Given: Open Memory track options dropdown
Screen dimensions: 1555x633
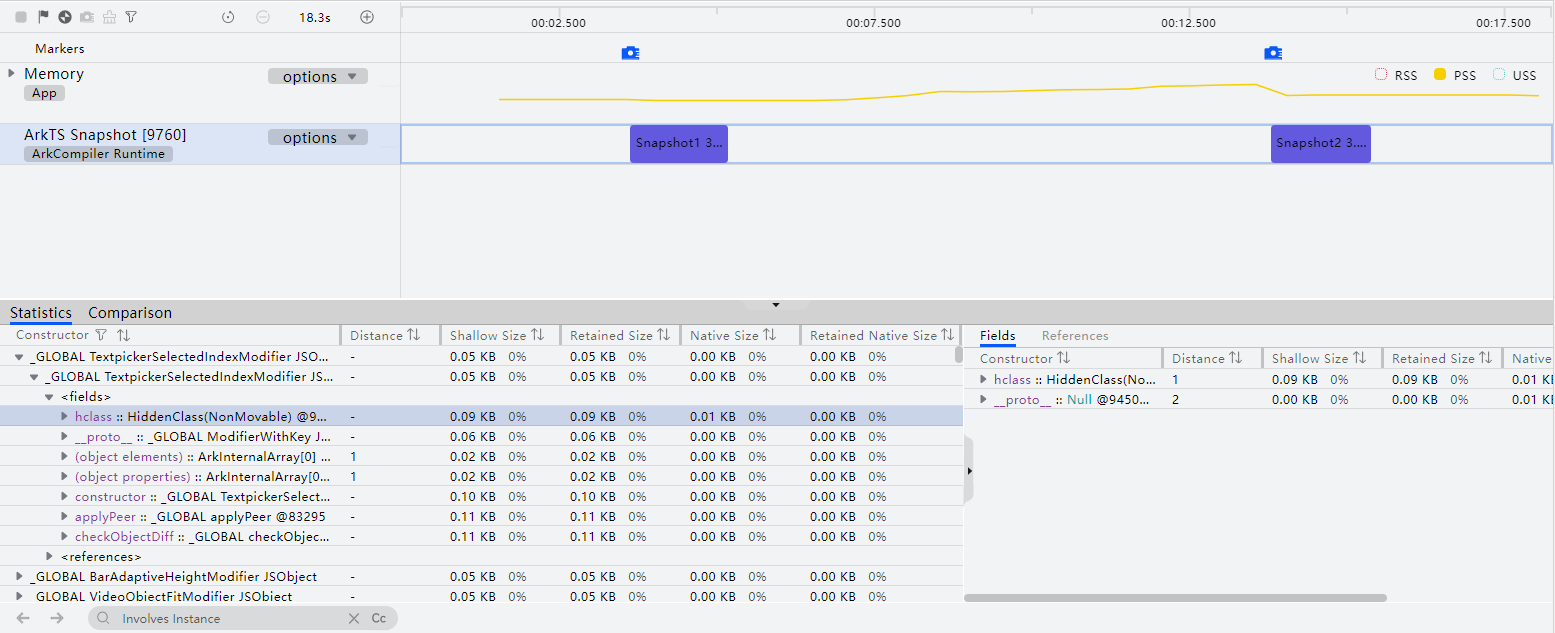Looking at the screenshot, I should tap(318, 76).
